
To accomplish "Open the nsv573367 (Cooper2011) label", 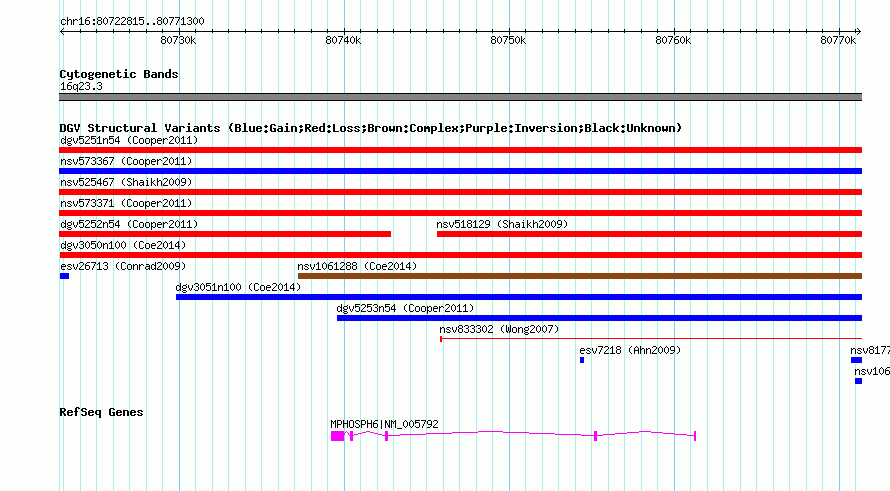I will click(126, 161).
